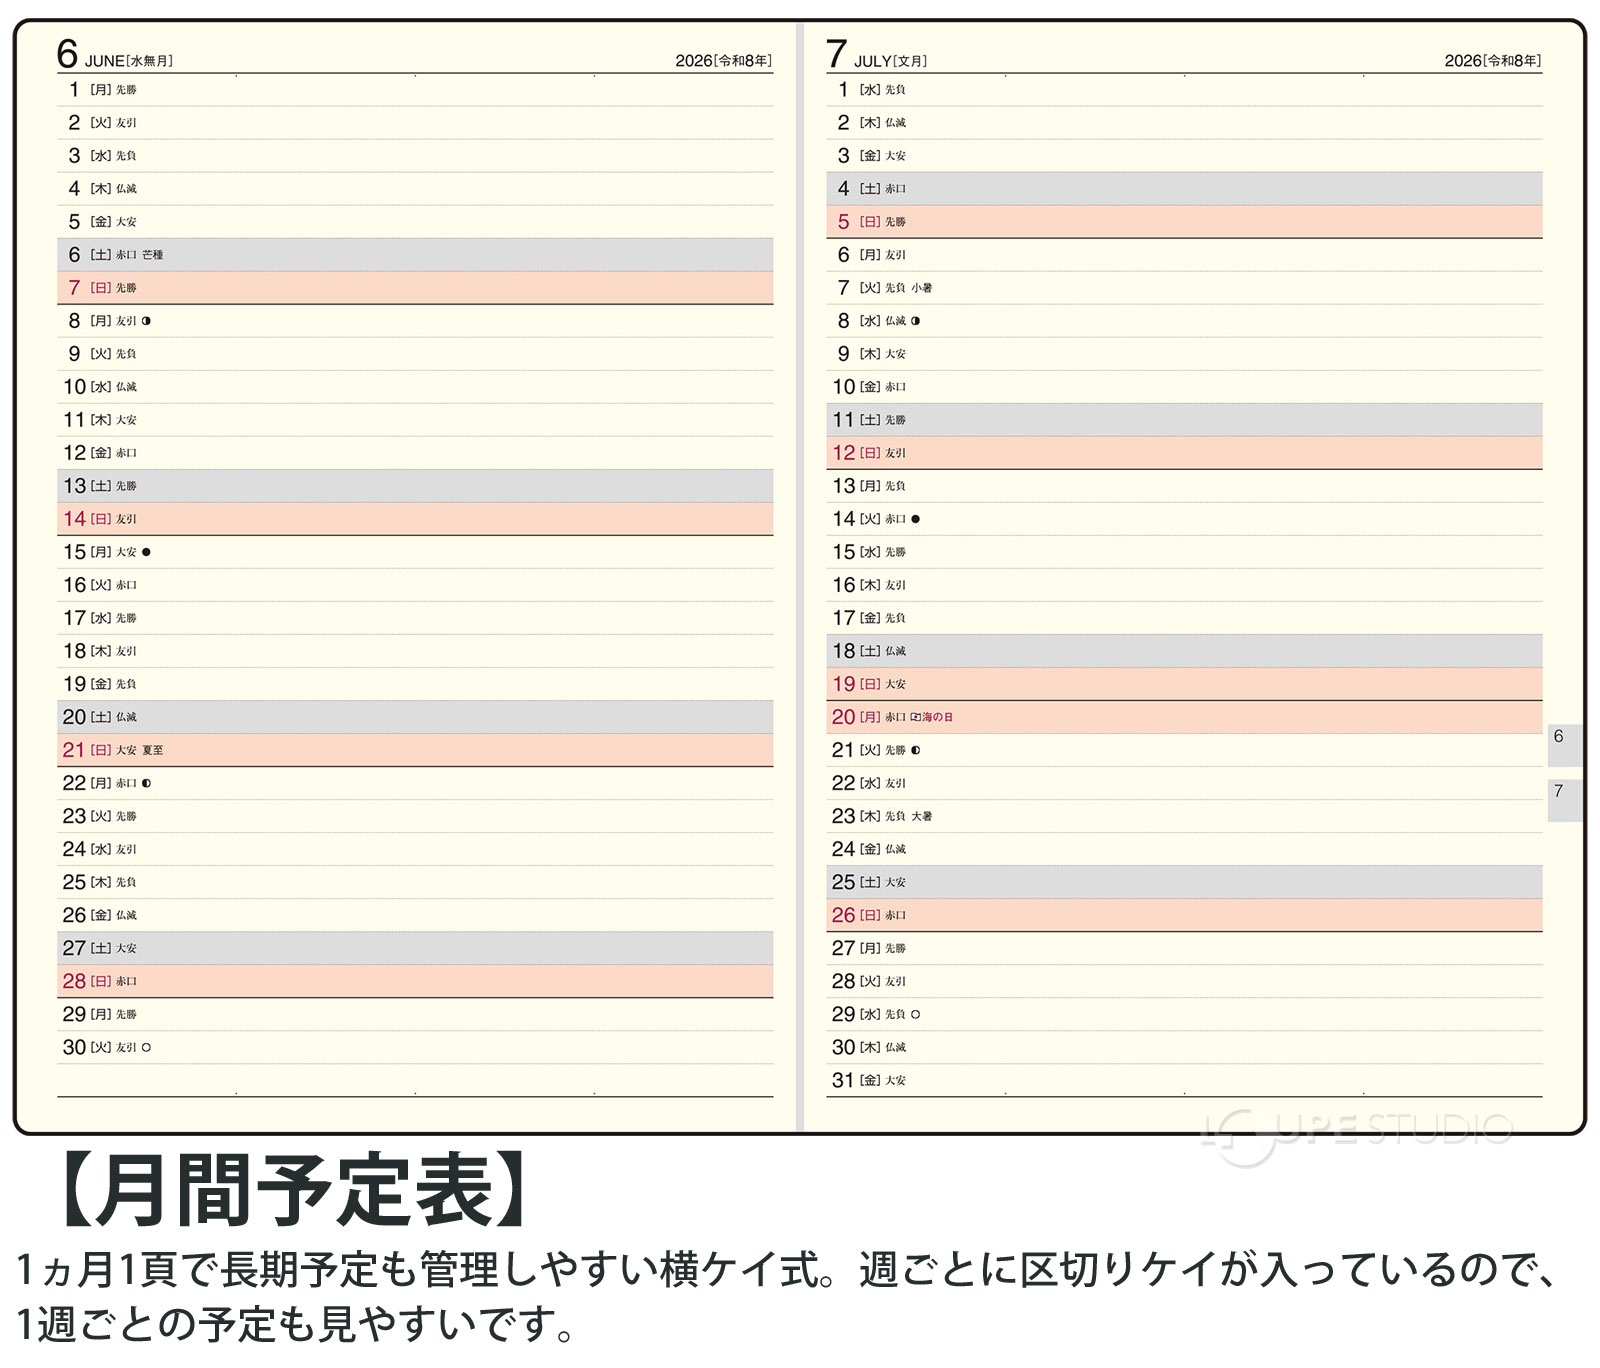Click the June 1 Monday entry line
The image size is (1600, 1368).
click(415, 90)
